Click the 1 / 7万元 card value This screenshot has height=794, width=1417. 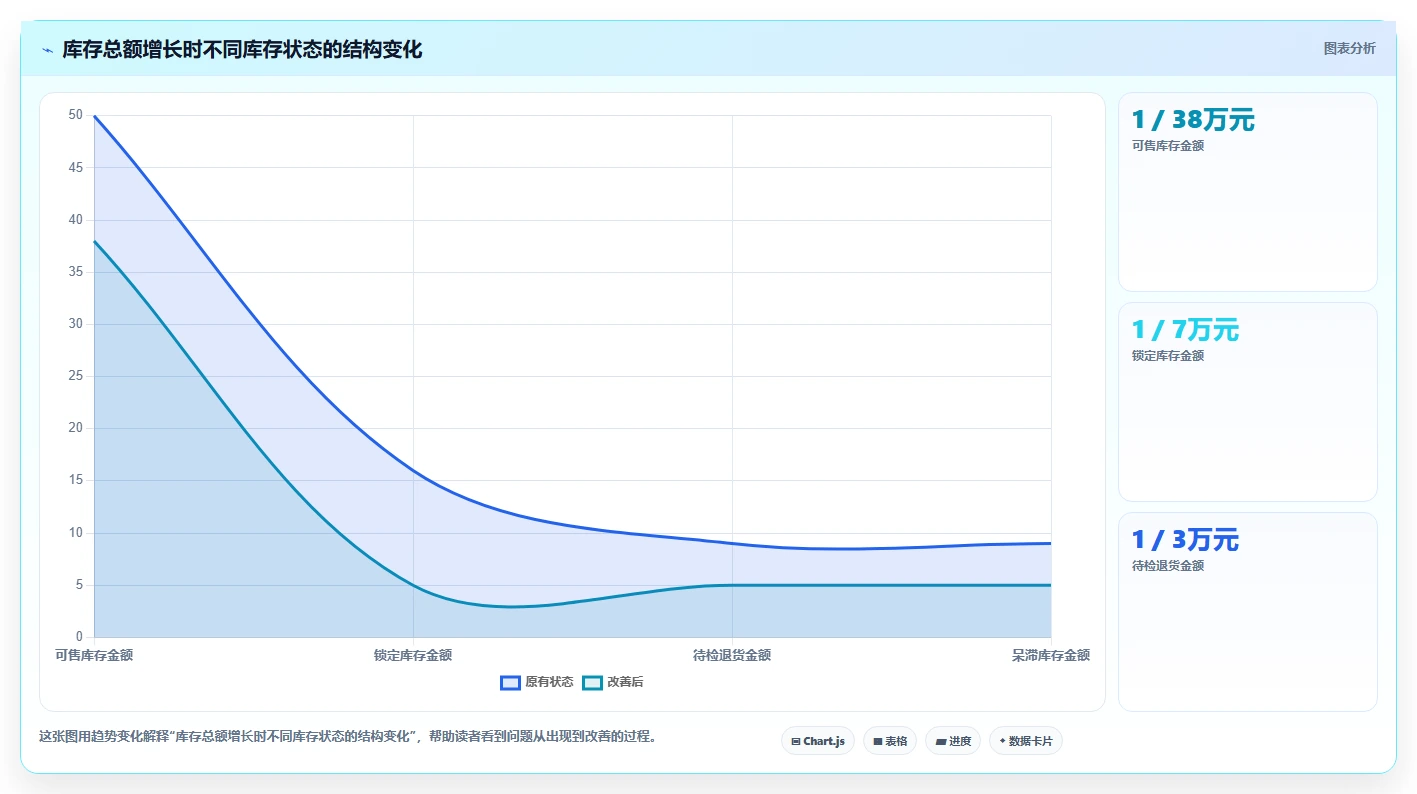click(1185, 330)
